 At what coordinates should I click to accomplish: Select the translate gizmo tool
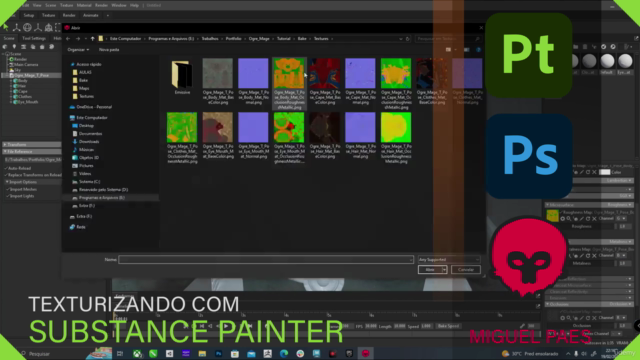(16, 27)
